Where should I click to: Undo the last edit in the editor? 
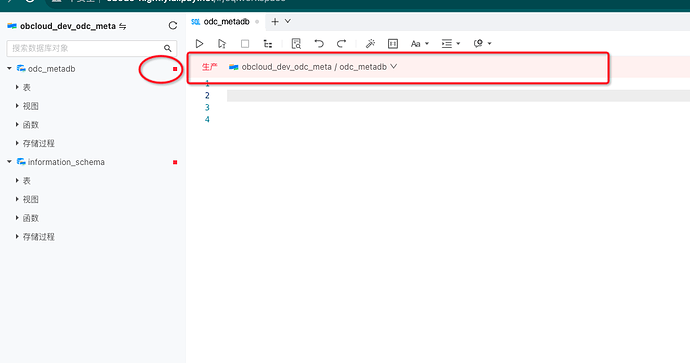tap(319, 44)
